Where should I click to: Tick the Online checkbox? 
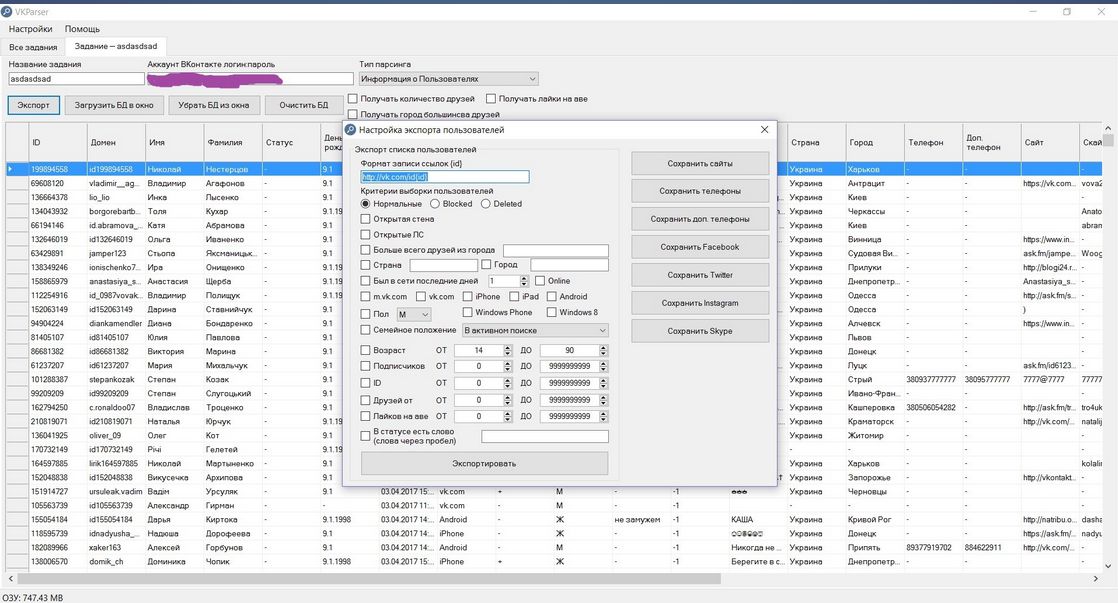(540, 281)
